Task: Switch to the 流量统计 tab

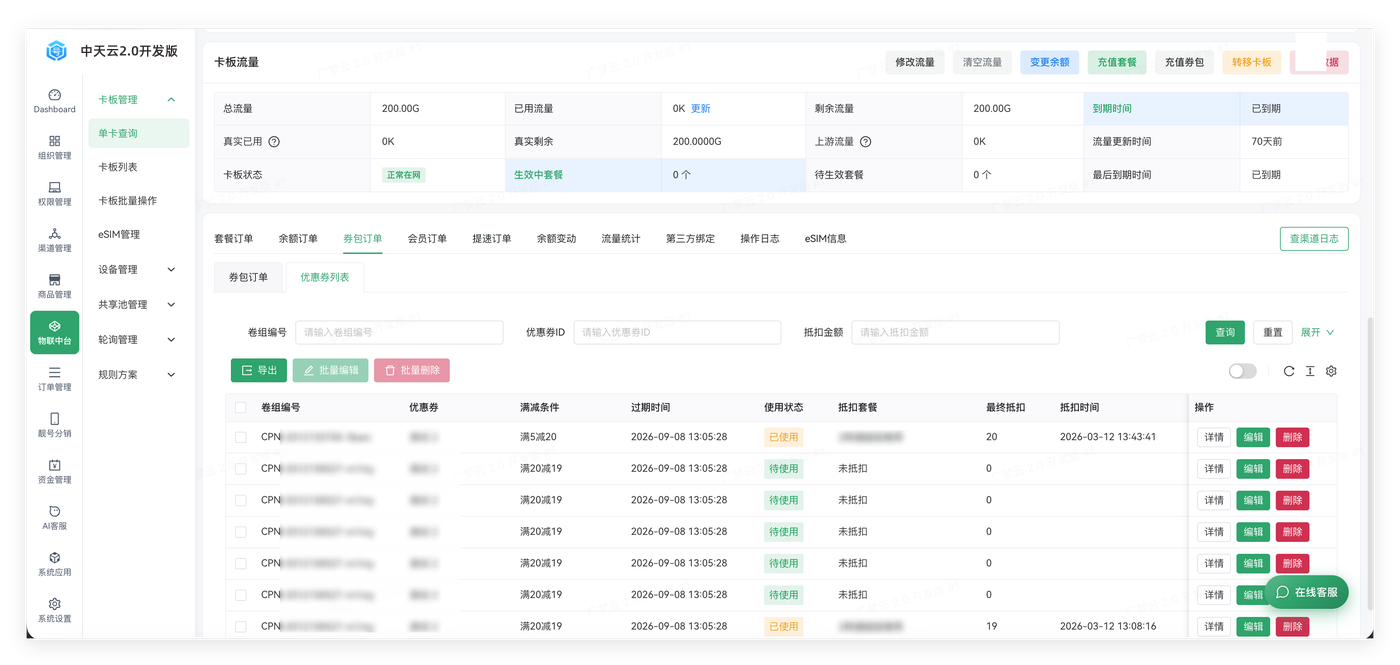Action: [621, 239]
